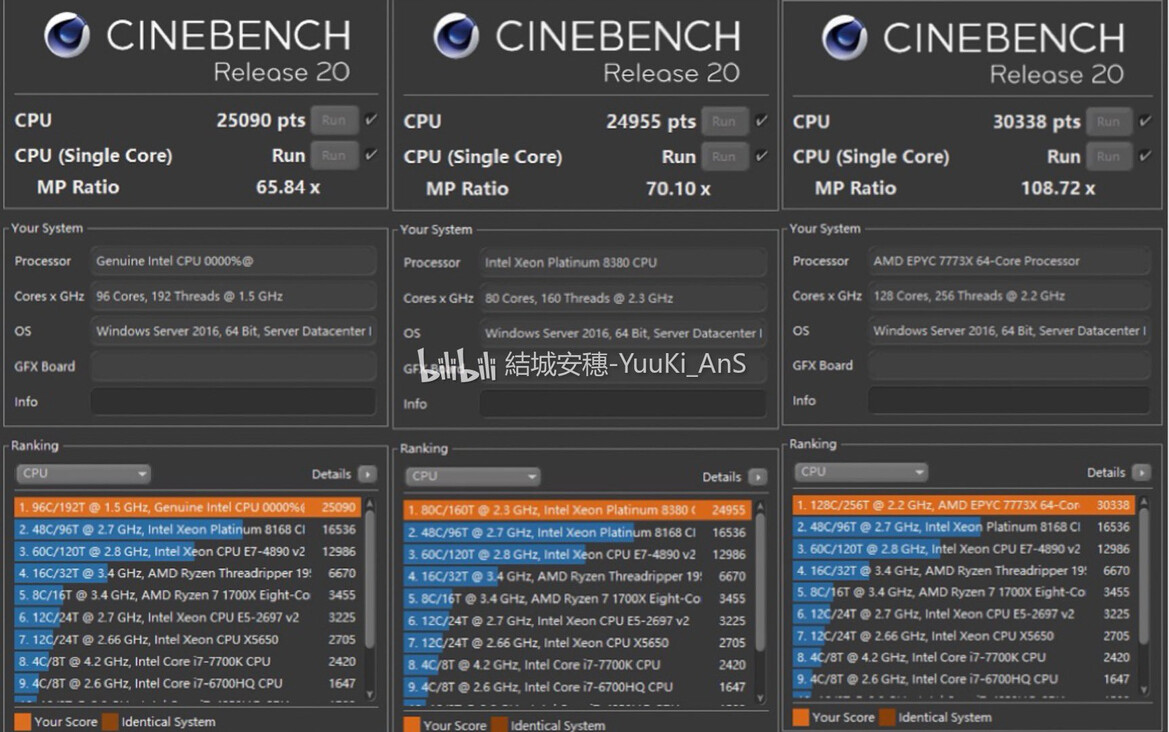This screenshot has height=732, width=1169.
Task: Toggle the Single Core checkbox in the 30338 pts window
Action: 1146,156
